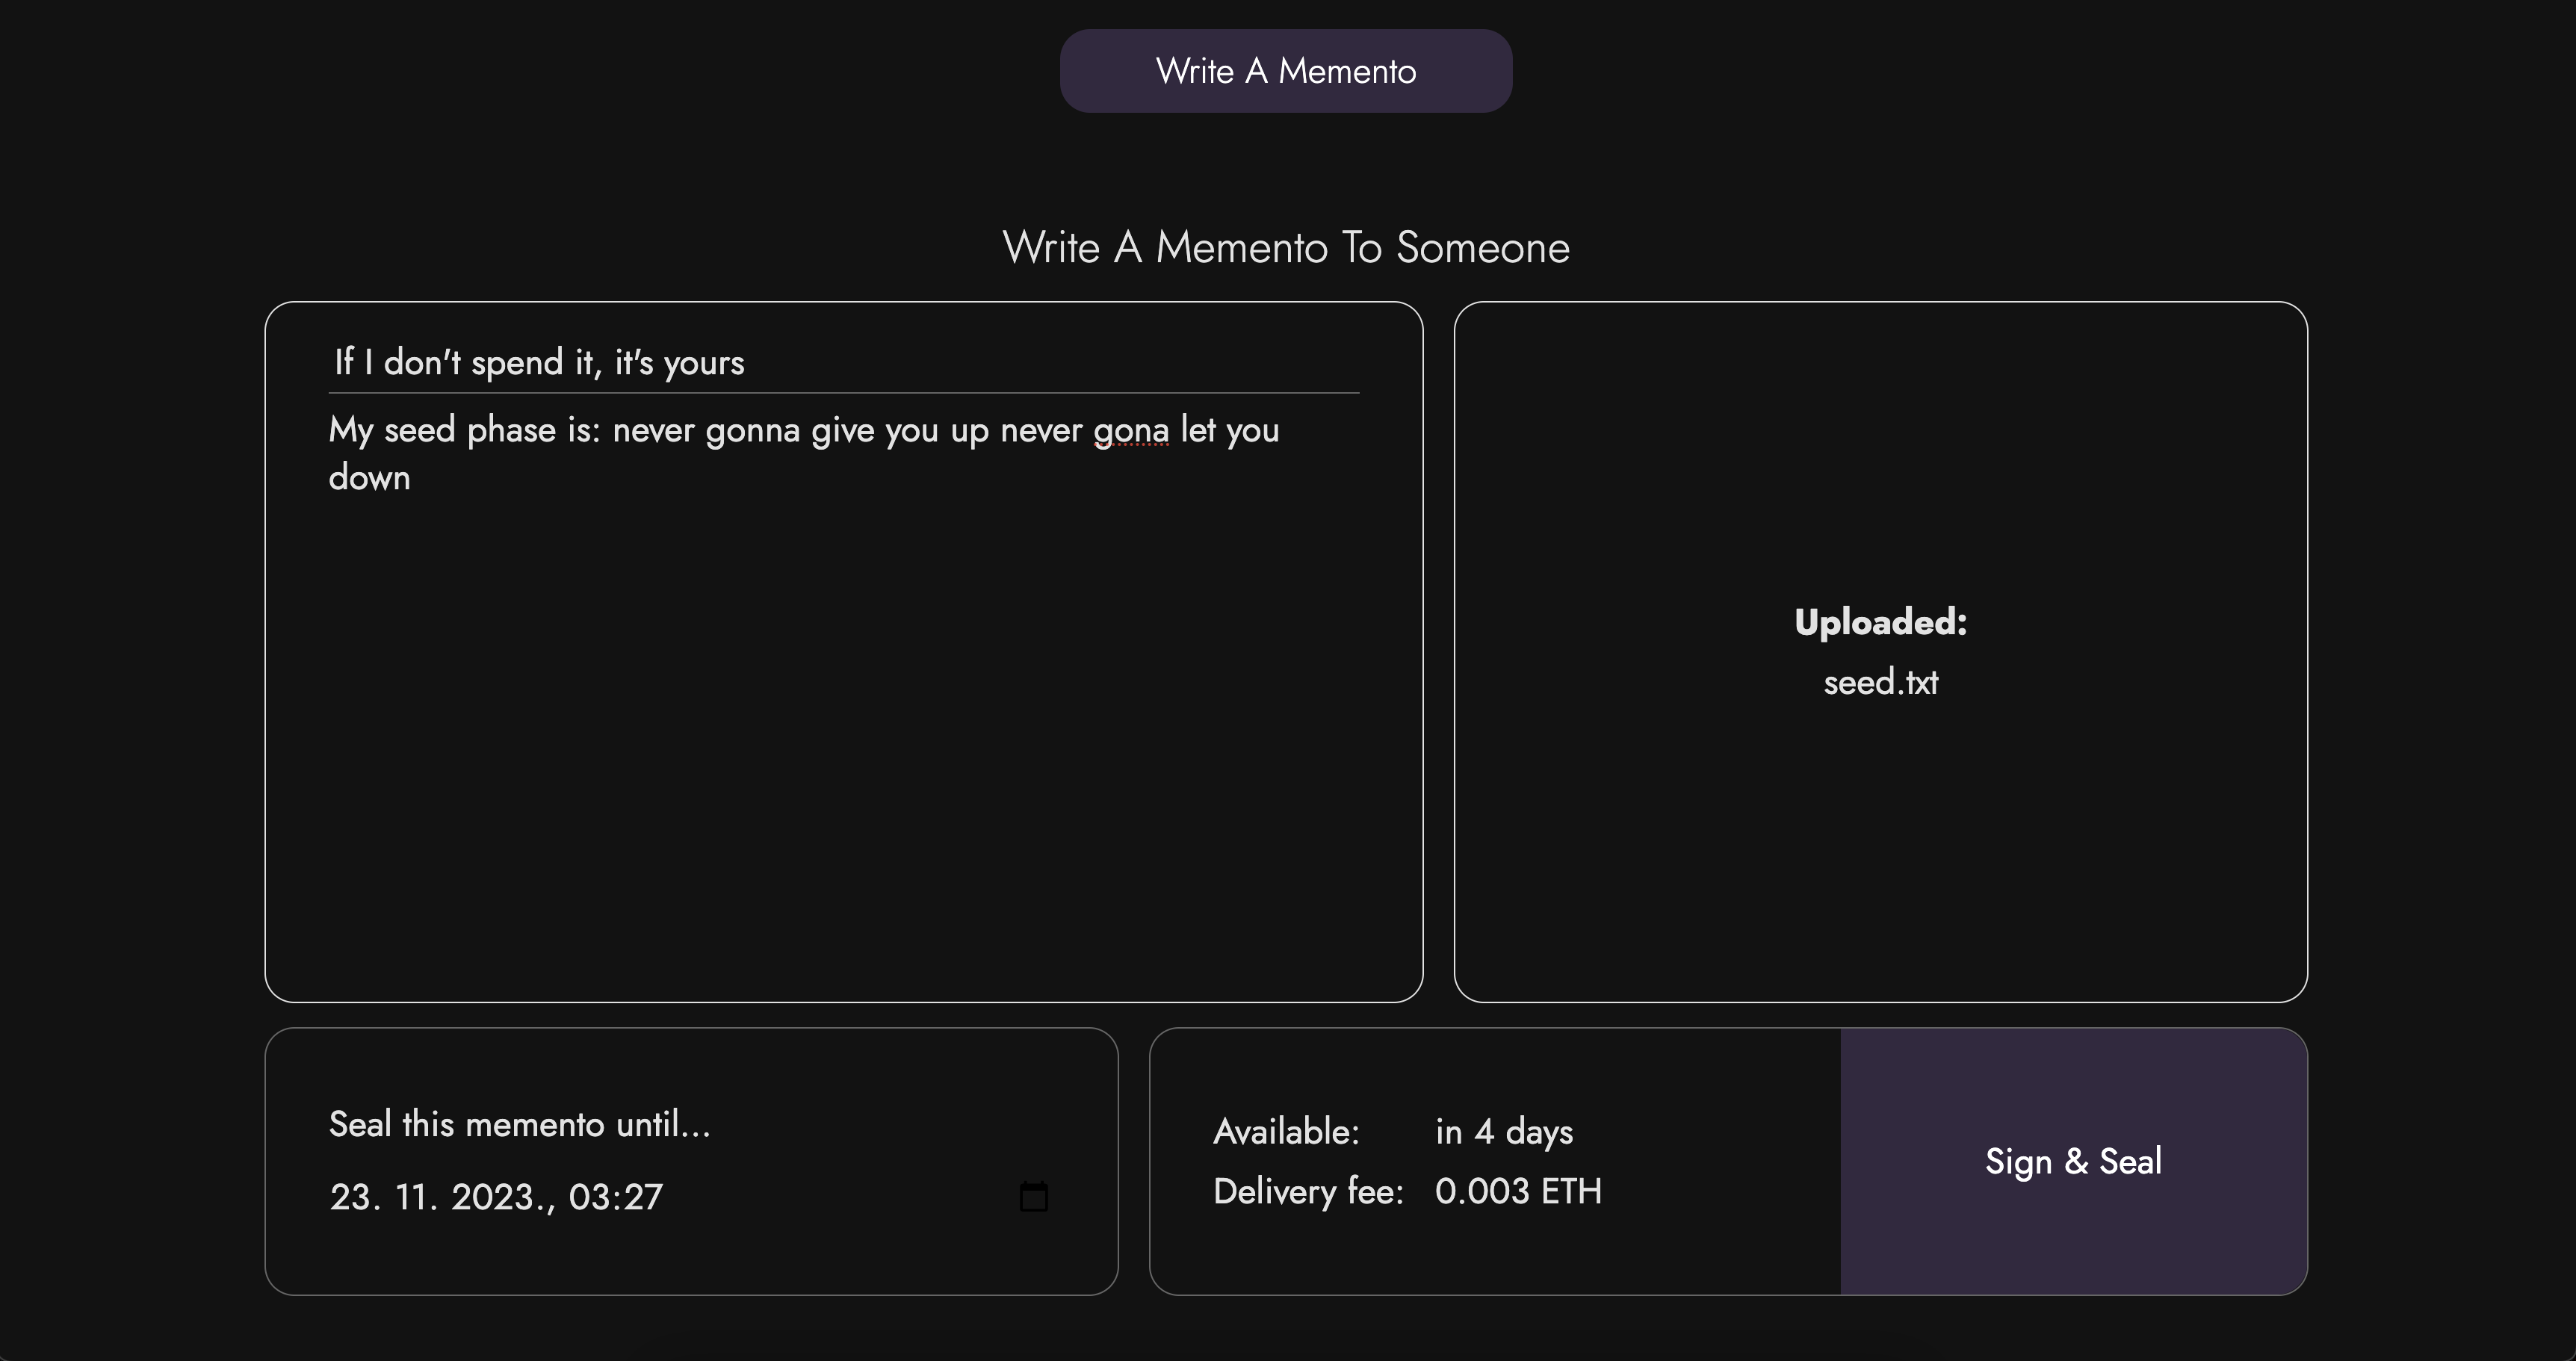
Task: Edit the memento title field
Action: coord(844,362)
